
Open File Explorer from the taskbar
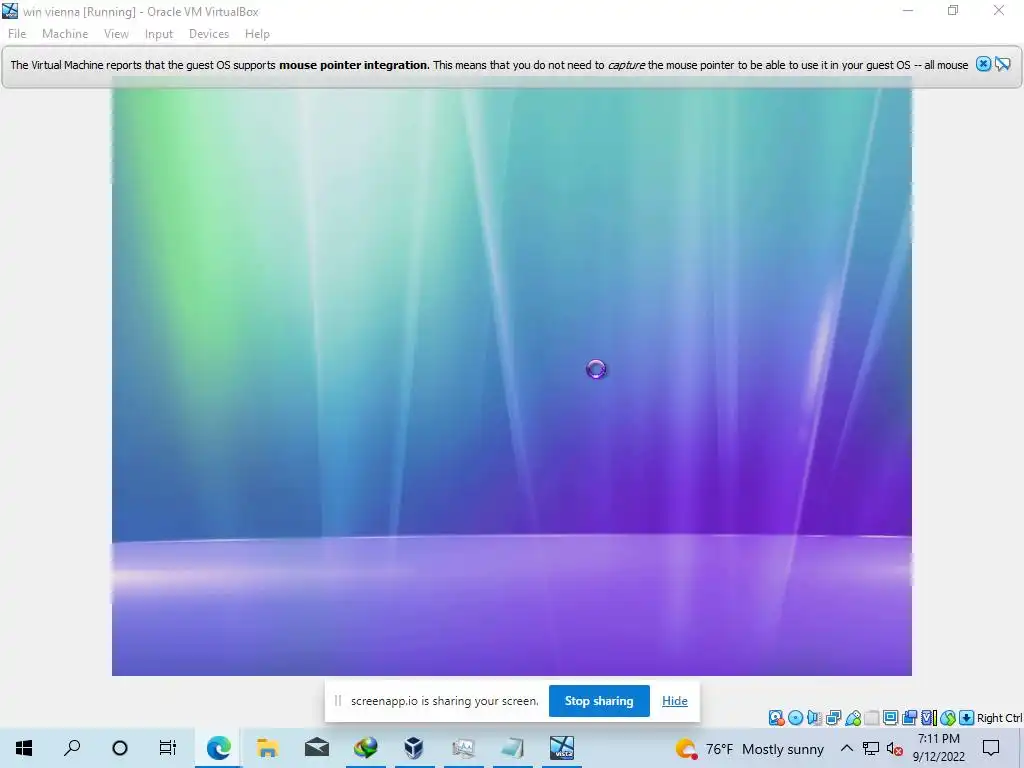(x=268, y=748)
